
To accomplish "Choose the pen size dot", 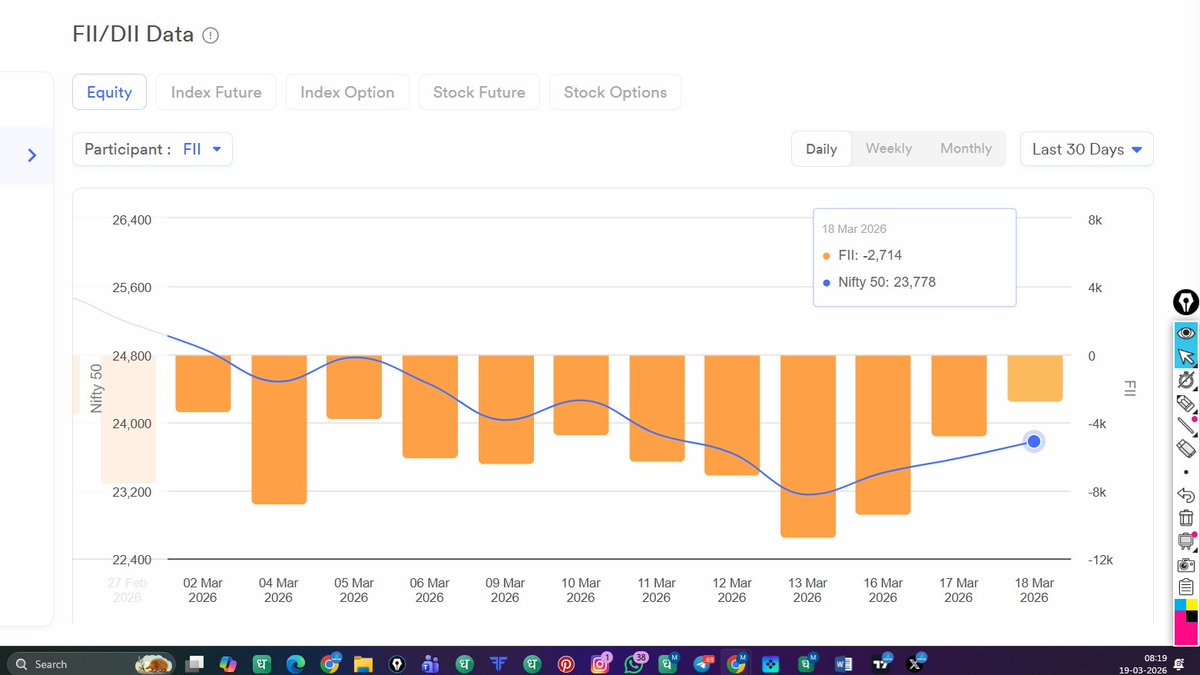I will coord(1185,471).
